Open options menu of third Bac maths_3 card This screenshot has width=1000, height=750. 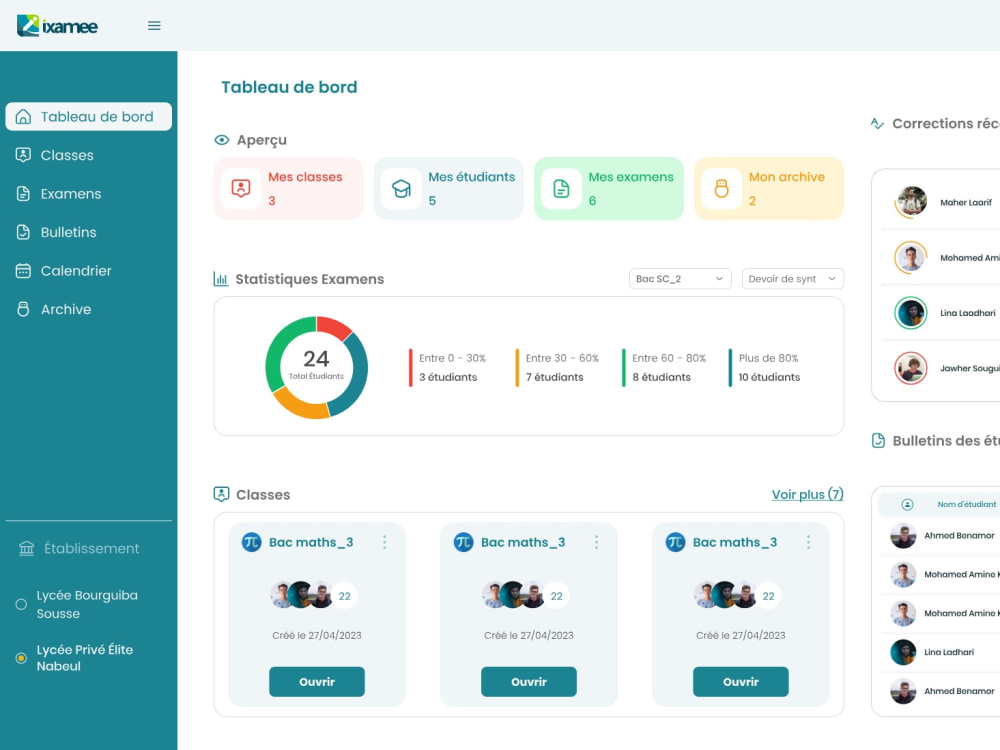pyautogui.click(x=808, y=542)
